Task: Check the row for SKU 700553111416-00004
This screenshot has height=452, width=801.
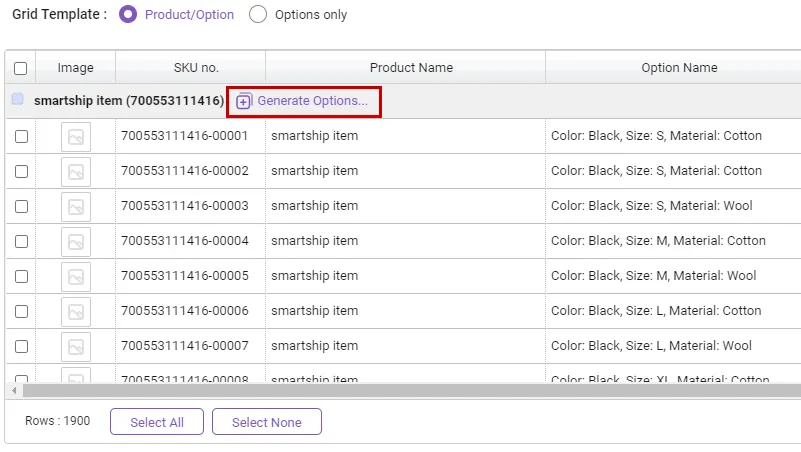Action: coord(21,241)
